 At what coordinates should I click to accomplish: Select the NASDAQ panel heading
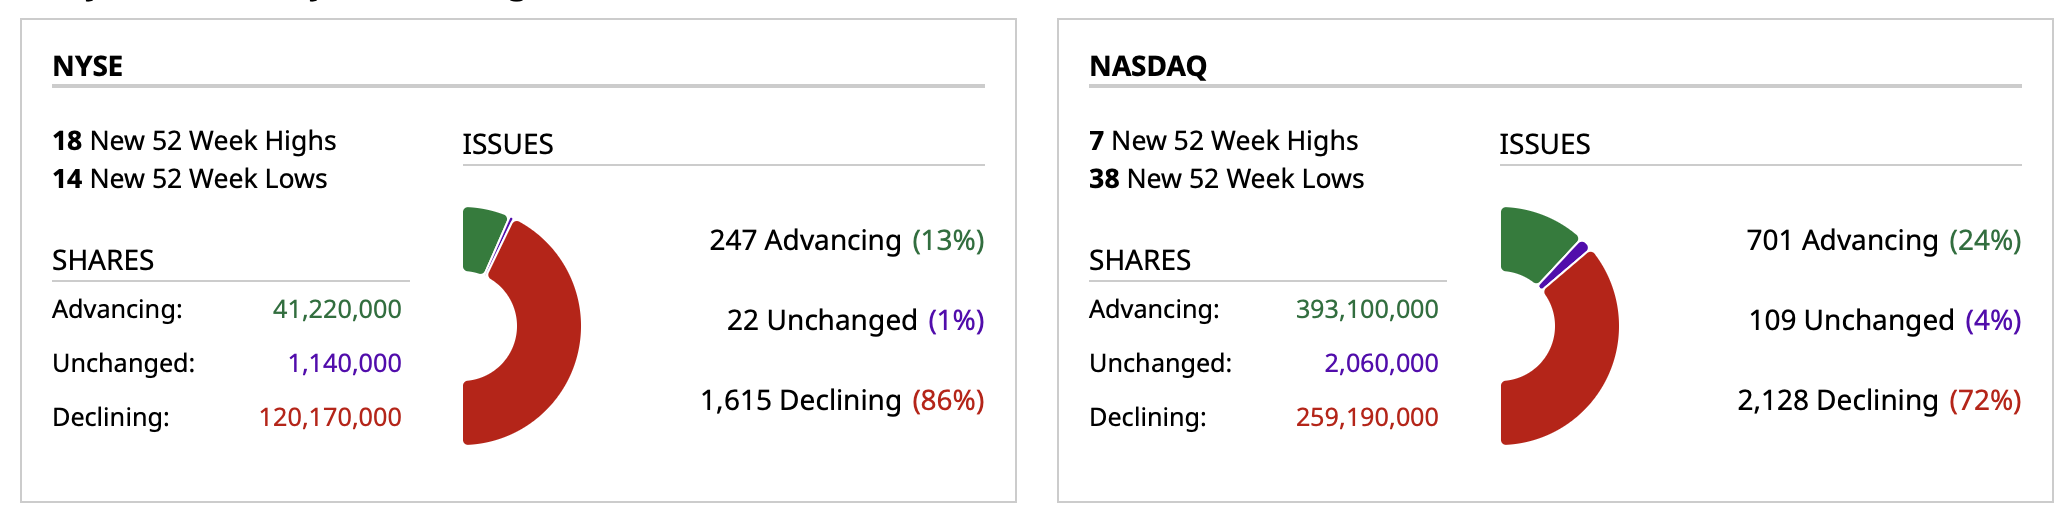1148,66
